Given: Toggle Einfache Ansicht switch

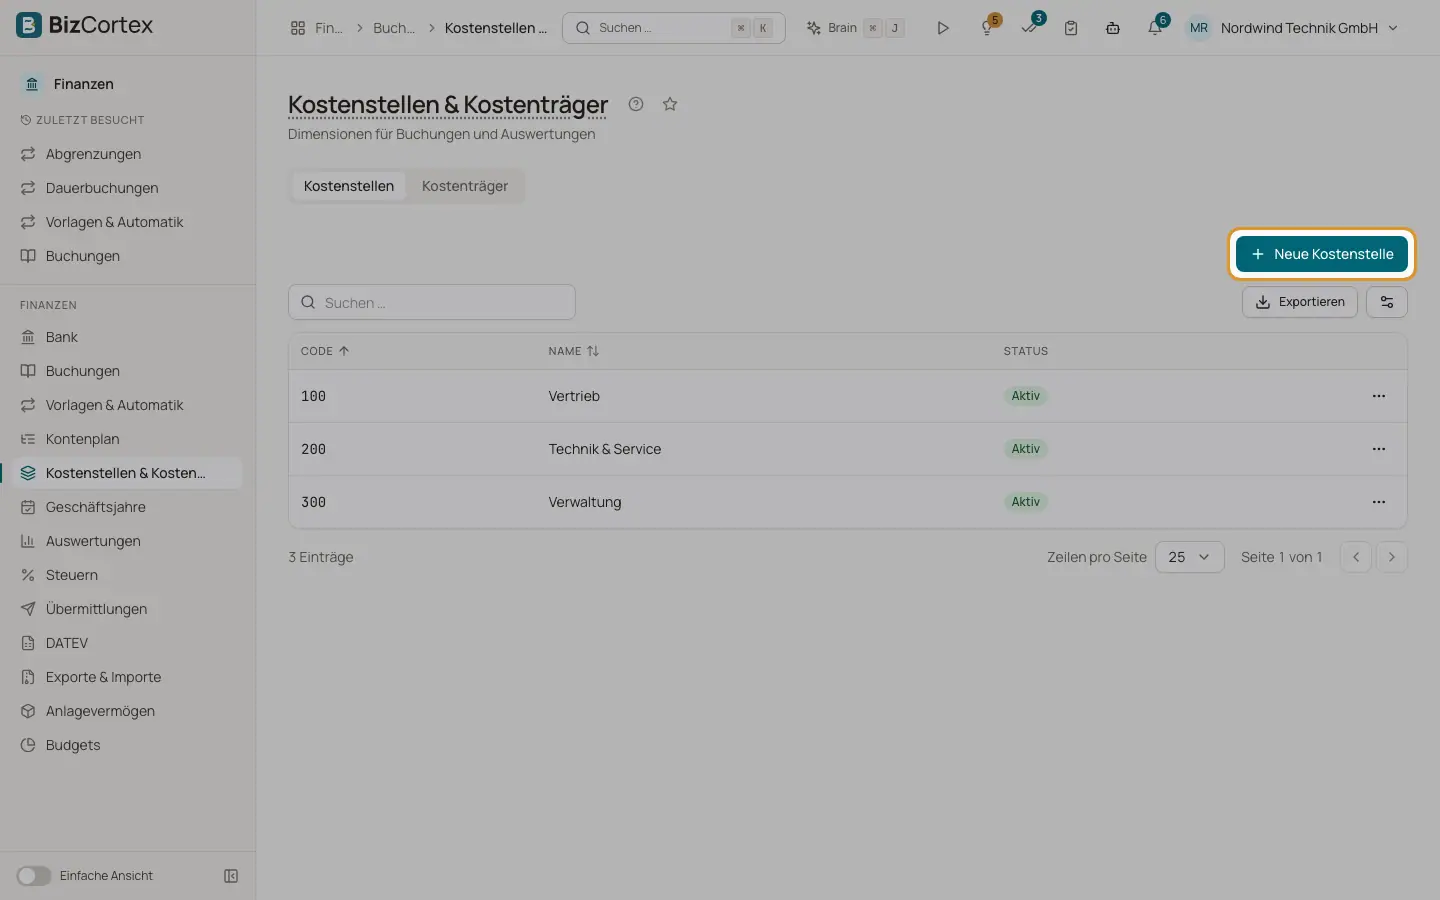Looking at the screenshot, I should pos(34,876).
